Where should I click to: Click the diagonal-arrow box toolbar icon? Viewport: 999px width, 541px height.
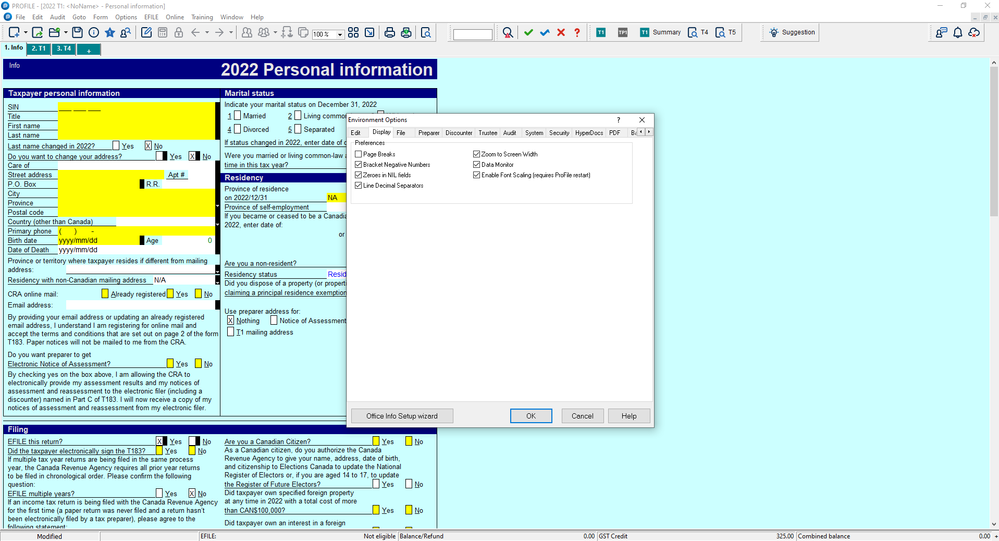pyautogui.click(x=370, y=32)
